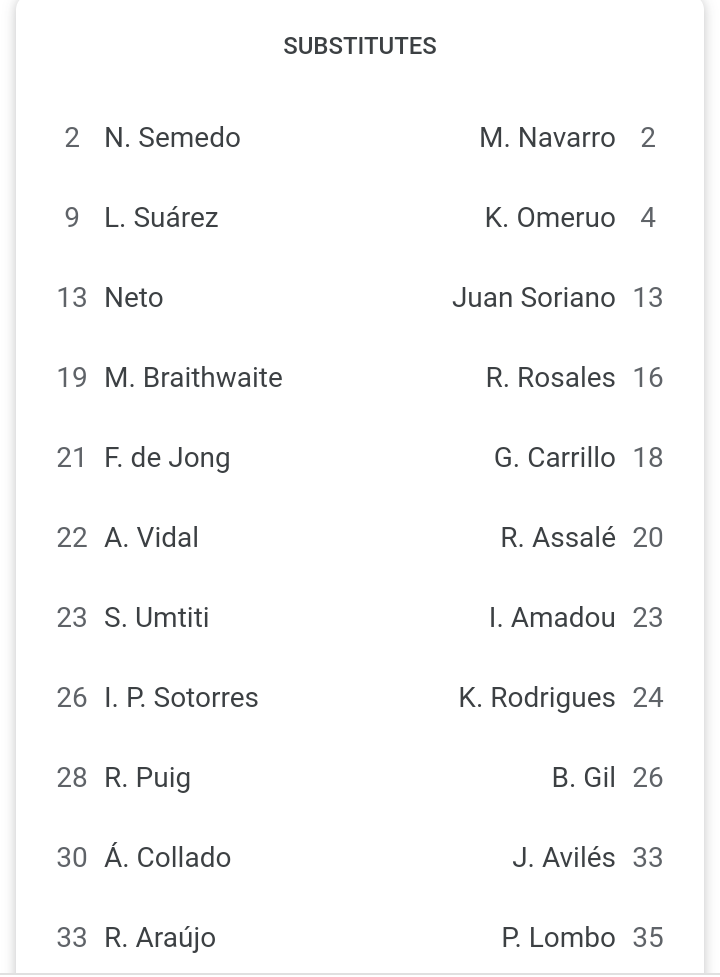Click goalkeeper Neto in substitutes

click(x=134, y=297)
